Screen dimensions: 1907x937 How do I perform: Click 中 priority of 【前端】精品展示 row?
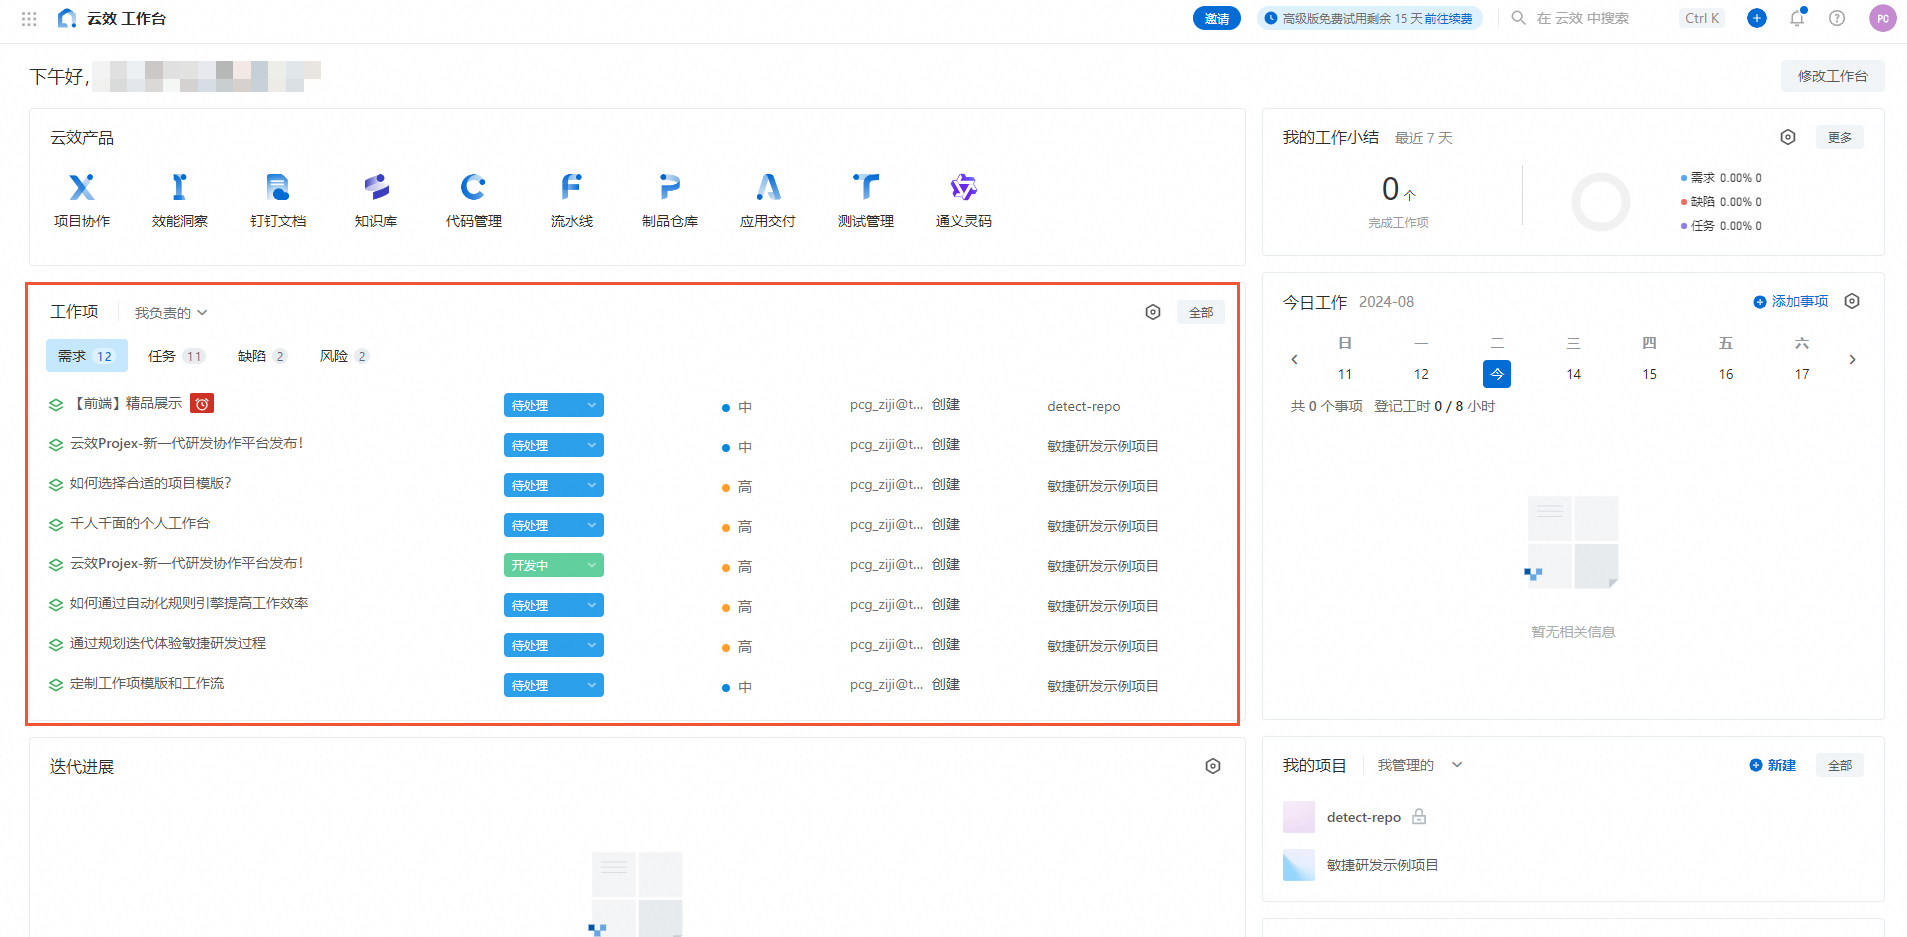[x=737, y=407]
